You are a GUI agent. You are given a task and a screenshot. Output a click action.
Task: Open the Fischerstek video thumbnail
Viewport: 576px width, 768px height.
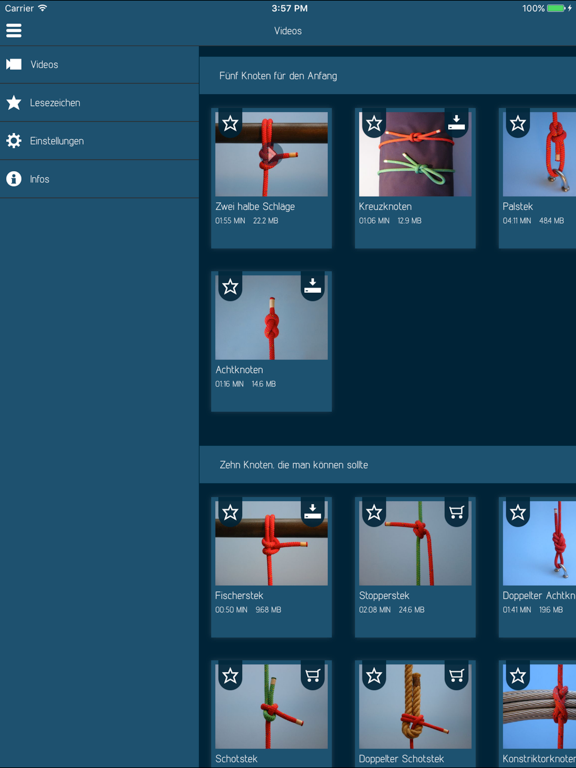click(x=271, y=543)
